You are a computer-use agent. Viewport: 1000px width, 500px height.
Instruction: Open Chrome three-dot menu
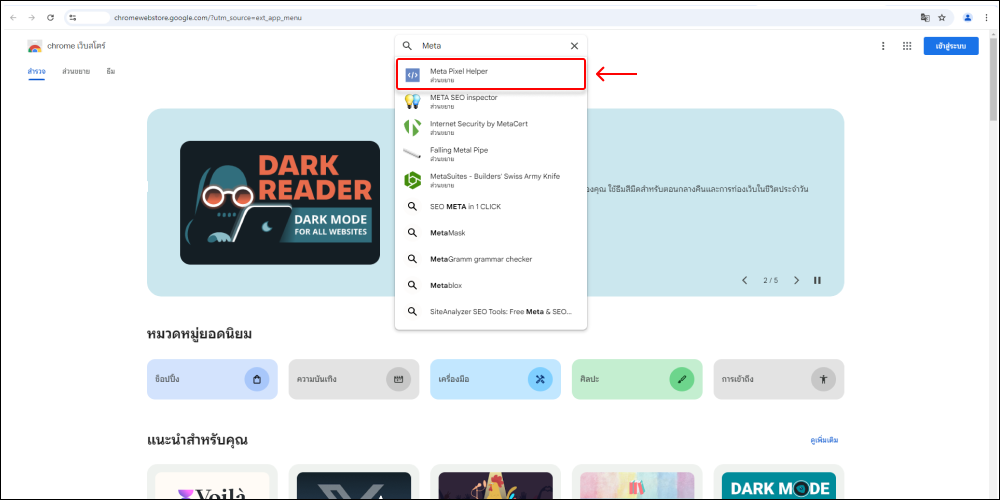[x=986, y=18]
